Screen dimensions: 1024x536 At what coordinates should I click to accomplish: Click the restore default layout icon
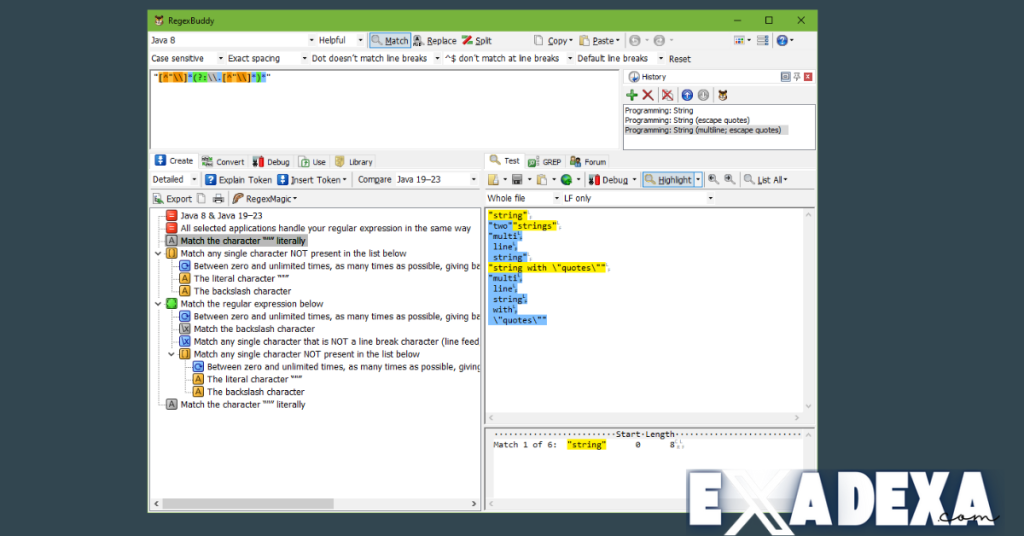762,40
